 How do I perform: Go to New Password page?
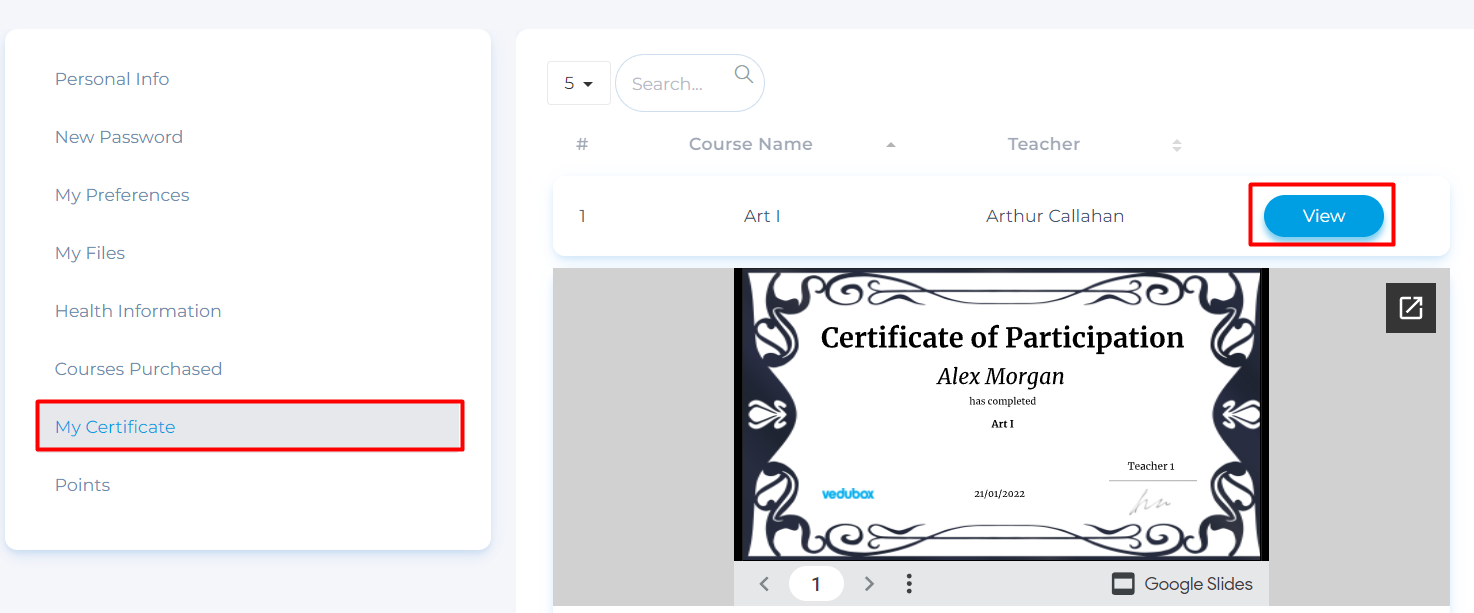tap(119, 137)
